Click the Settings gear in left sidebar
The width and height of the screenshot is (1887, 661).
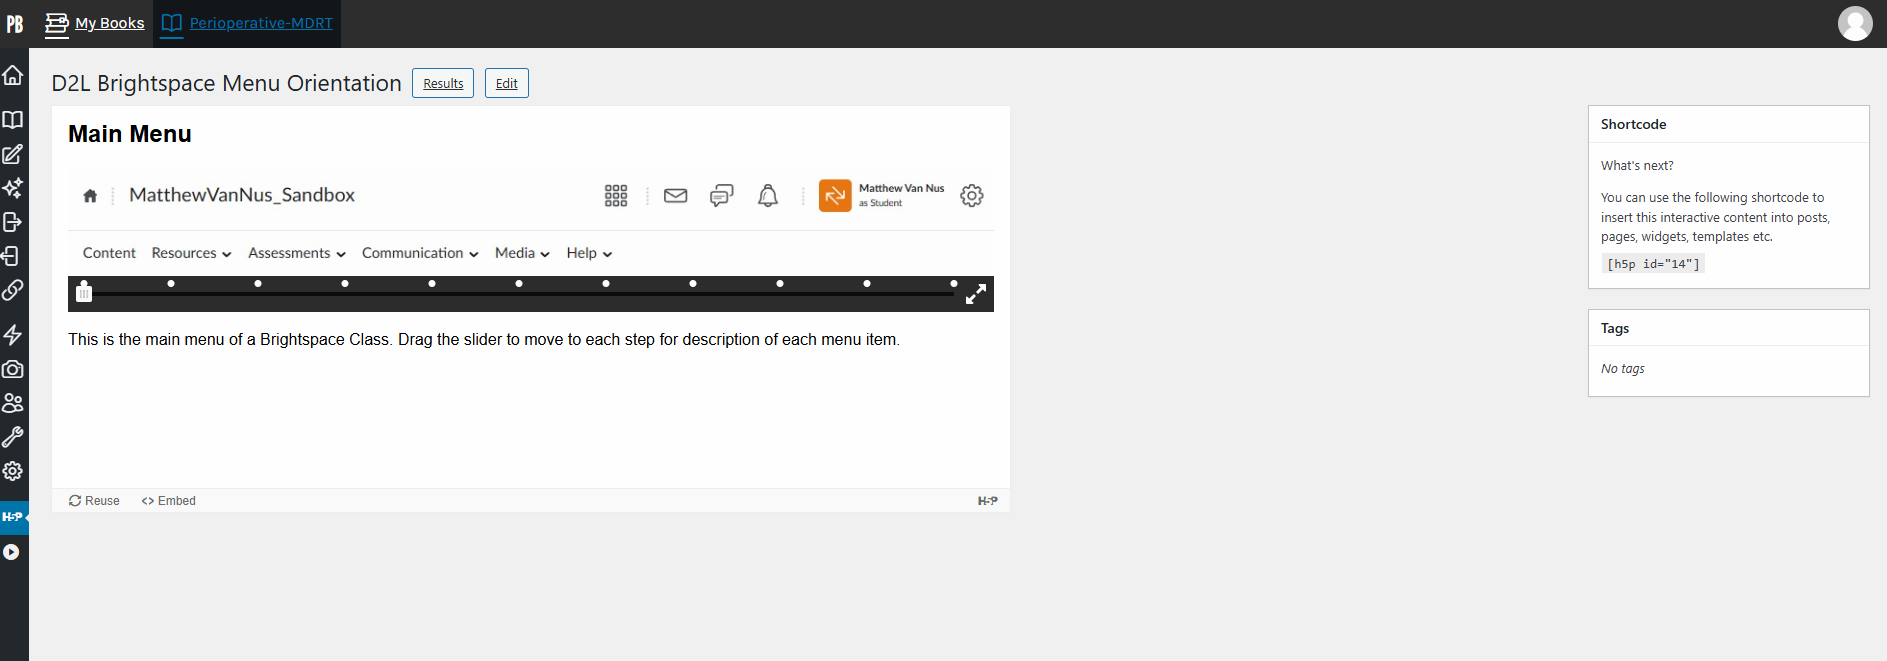(13, 471)
